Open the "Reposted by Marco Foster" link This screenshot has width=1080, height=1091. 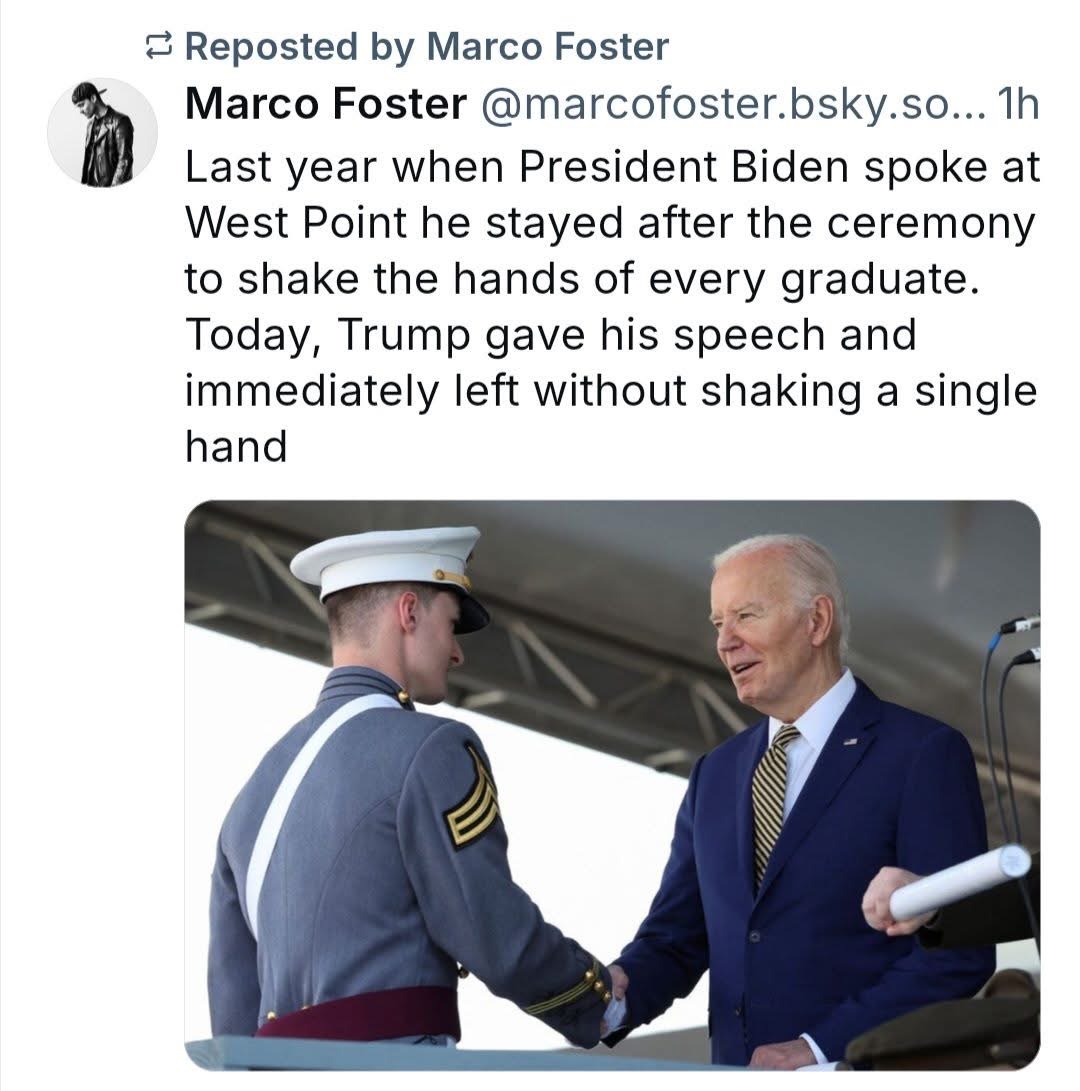[427, 45]
